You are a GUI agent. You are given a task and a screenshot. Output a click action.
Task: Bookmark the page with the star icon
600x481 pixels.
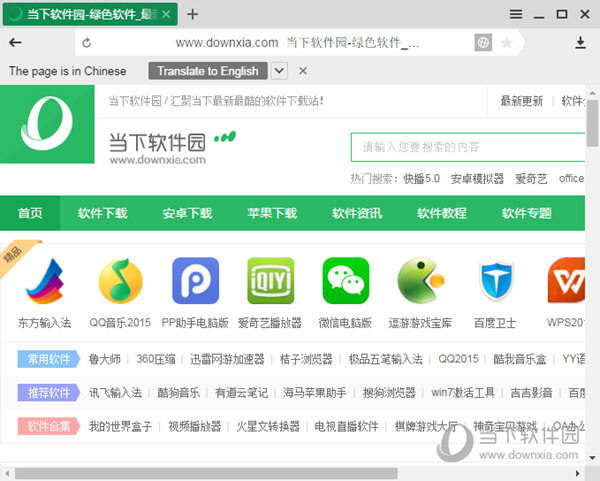507,42
